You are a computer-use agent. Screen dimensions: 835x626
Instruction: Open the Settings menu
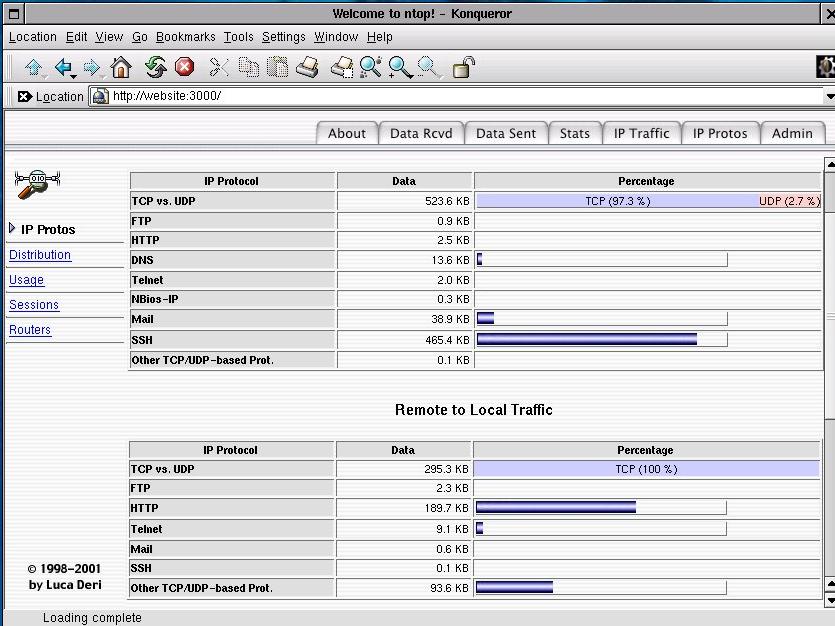(283, 37)
